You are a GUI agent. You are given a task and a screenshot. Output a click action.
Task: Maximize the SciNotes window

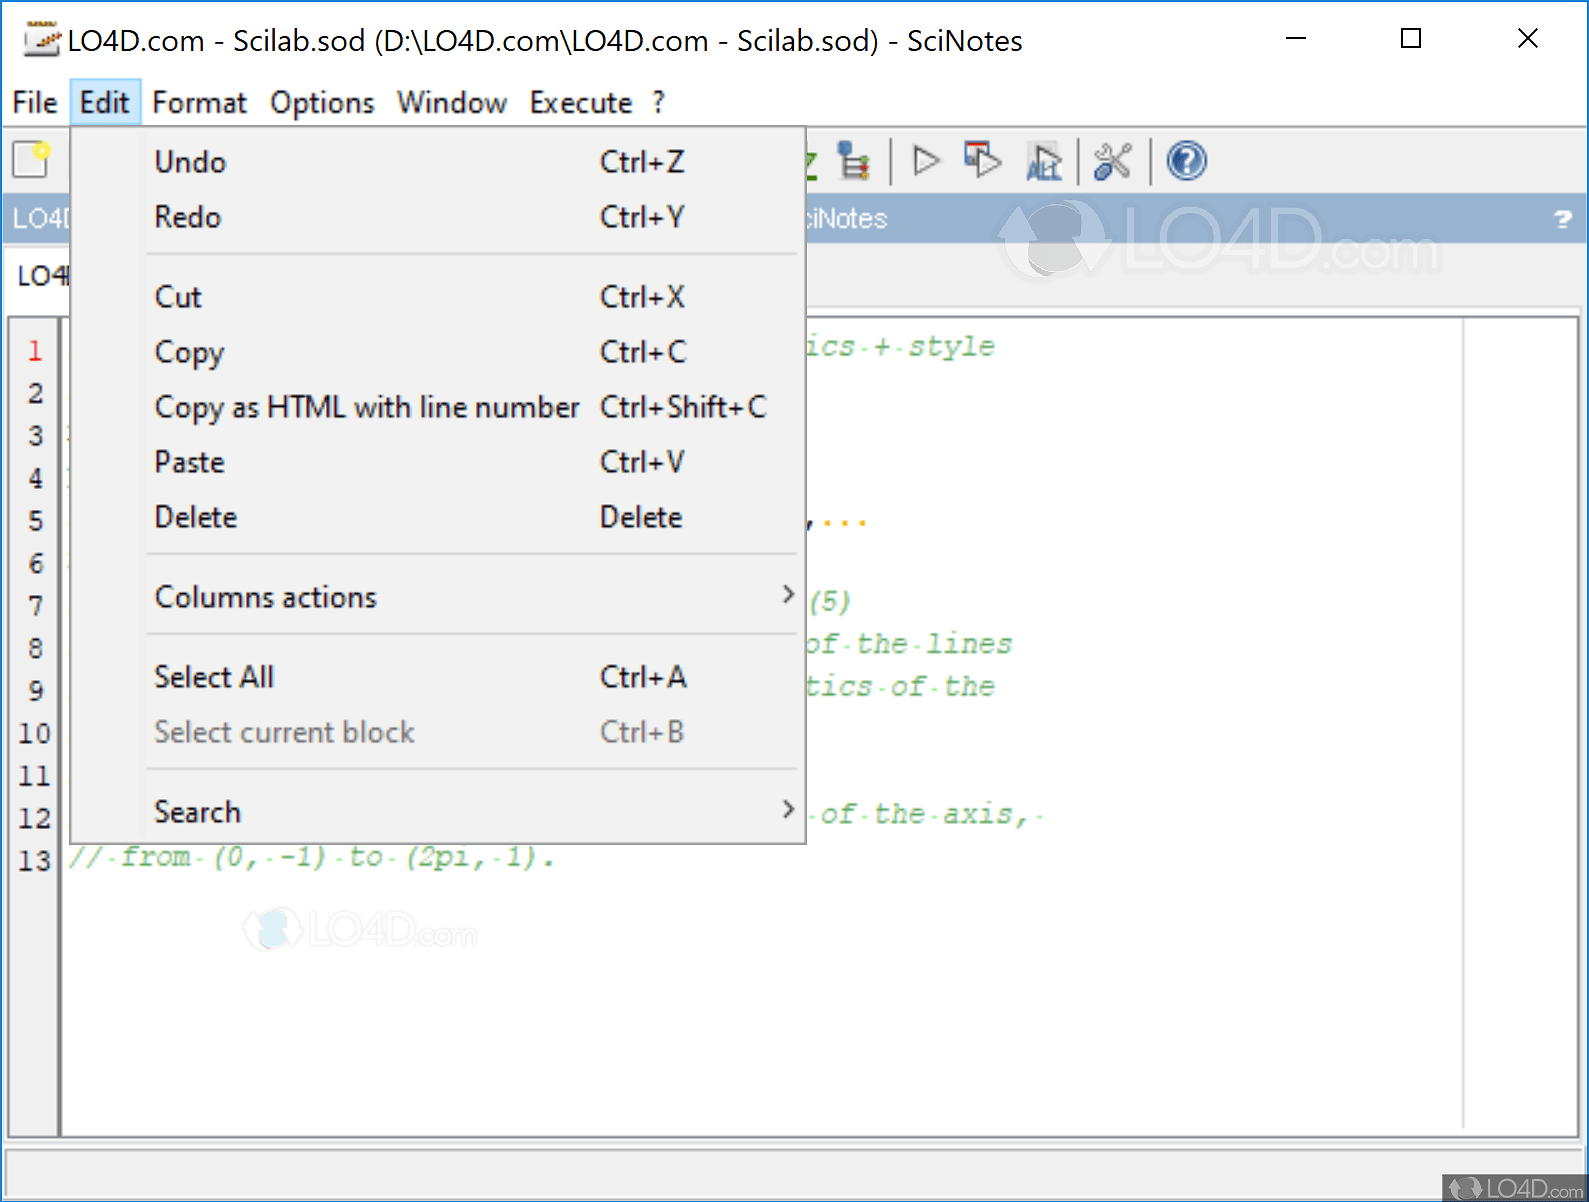pyautogui.click(x=1411, y=39)
